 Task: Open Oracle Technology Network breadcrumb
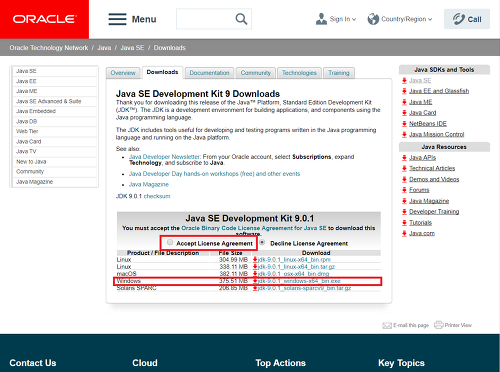coord(49,48)
